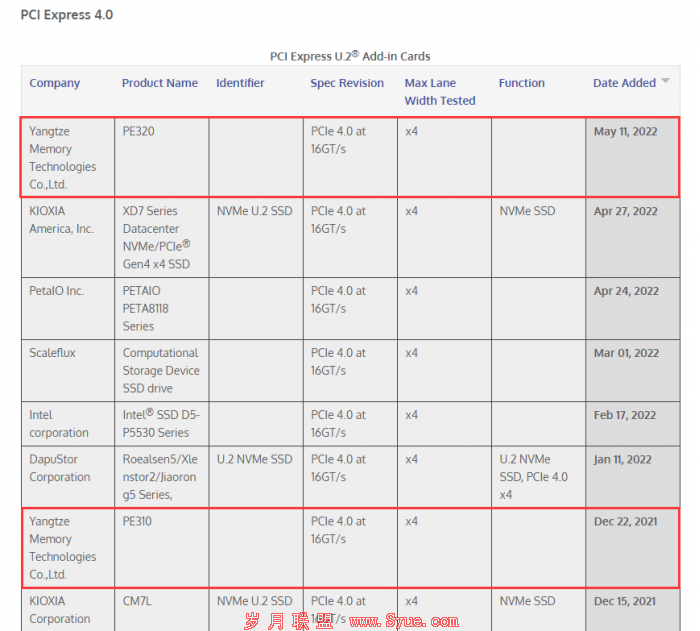Click NVMe SSD function in KIOXIA America row
The width and height of the screenshot is (700, 631).
pos(538,237)
